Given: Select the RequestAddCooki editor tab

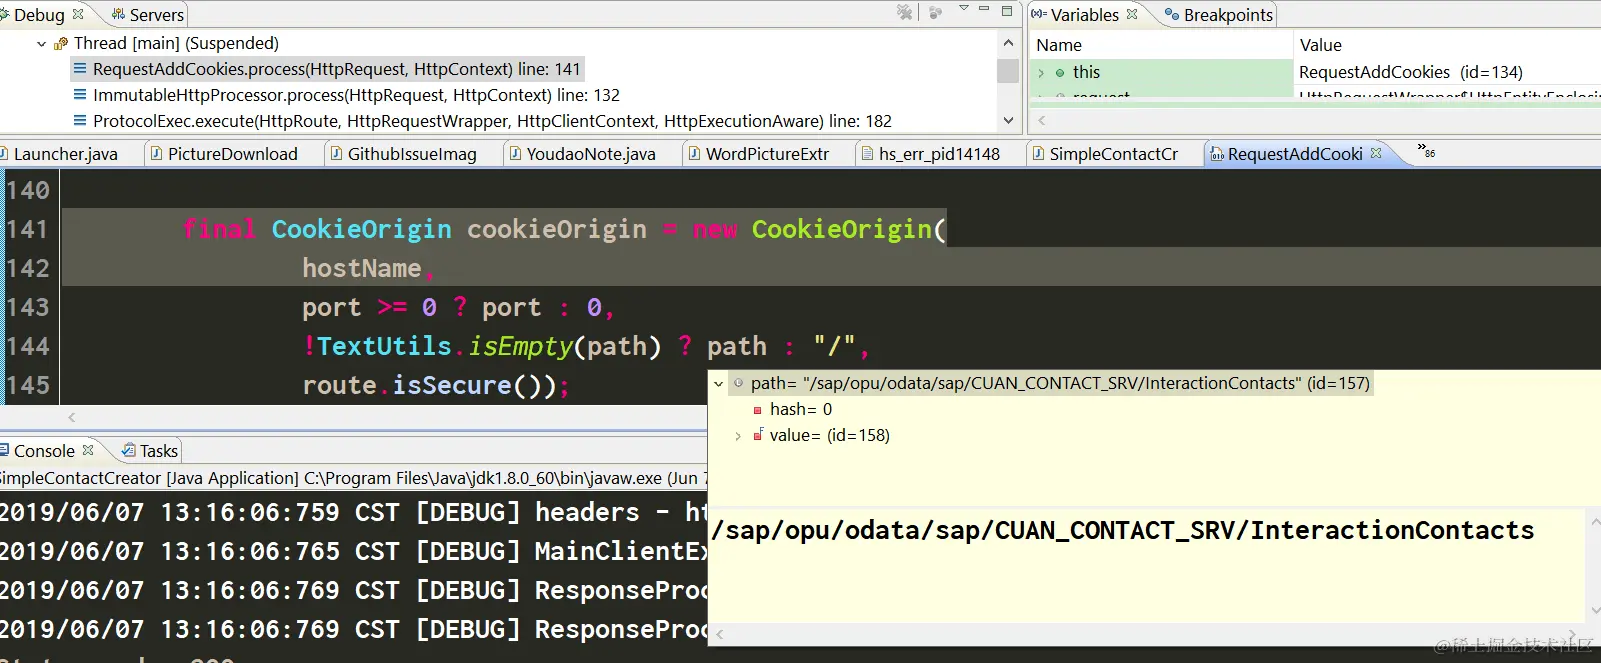Looking at the screenshot, I should click(1294, 154).
